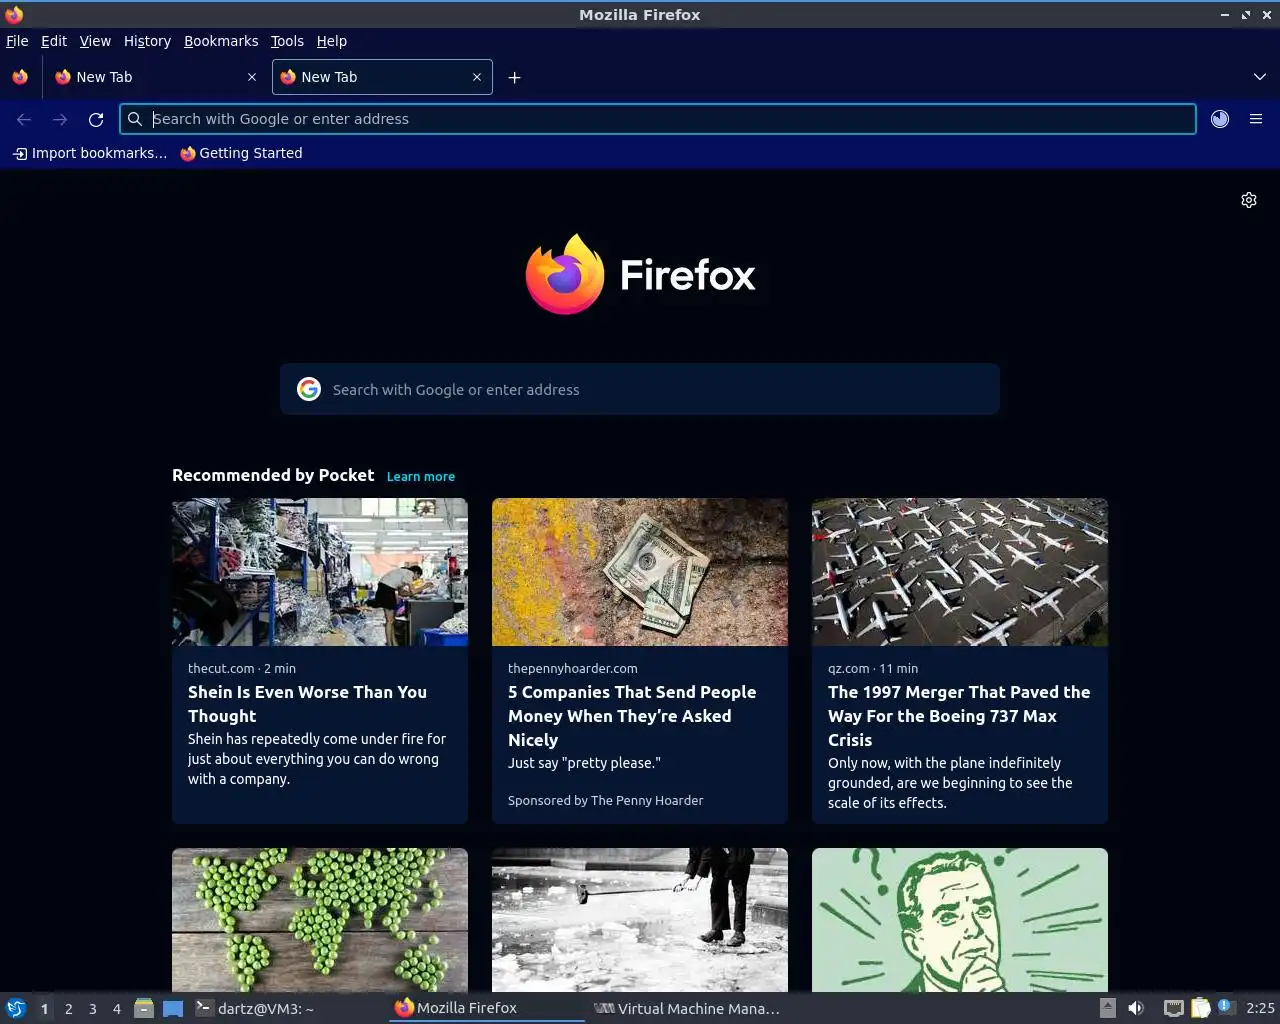Open the Bookmarks menu

click(x=221, y=41)
